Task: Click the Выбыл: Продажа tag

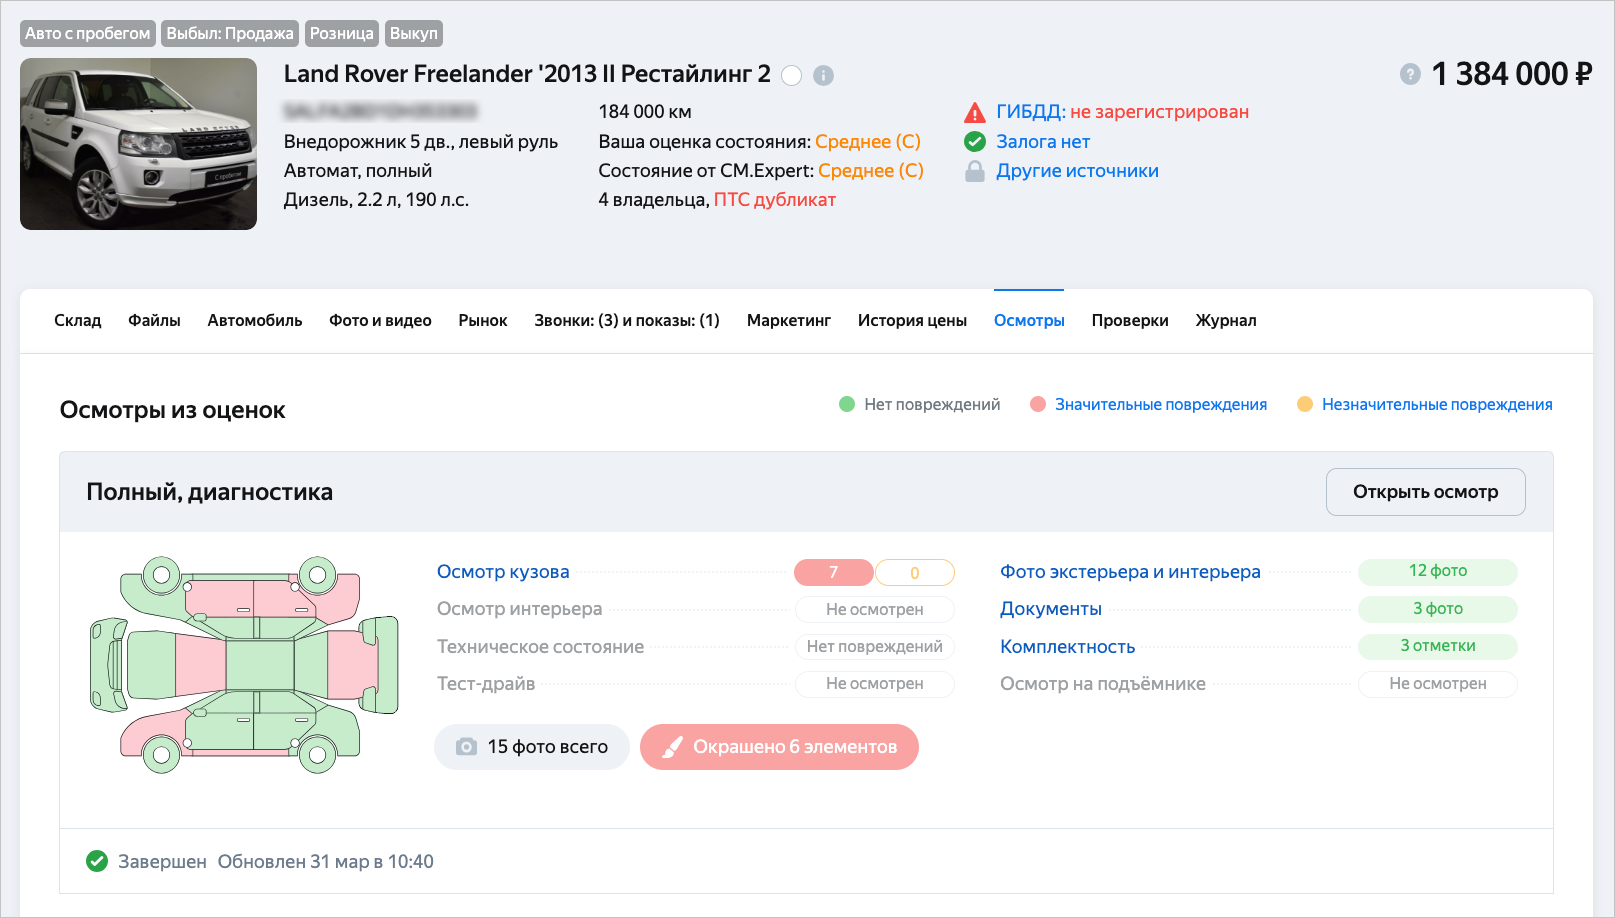Action: 230,33
